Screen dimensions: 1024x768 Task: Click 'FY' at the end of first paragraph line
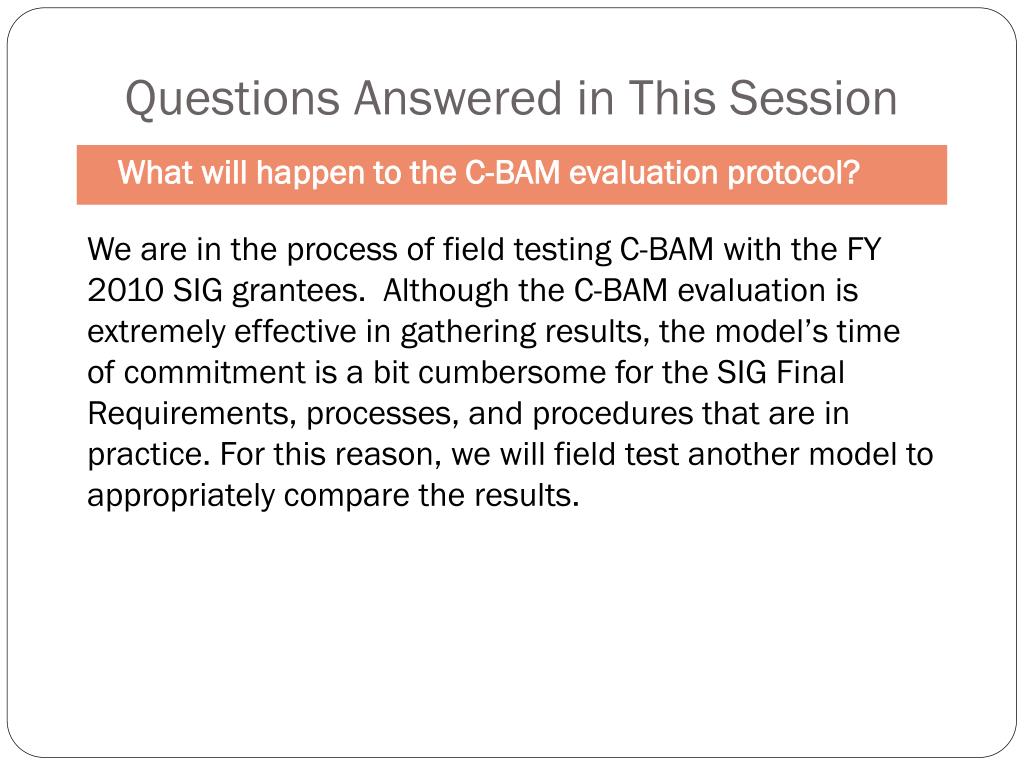864,249
